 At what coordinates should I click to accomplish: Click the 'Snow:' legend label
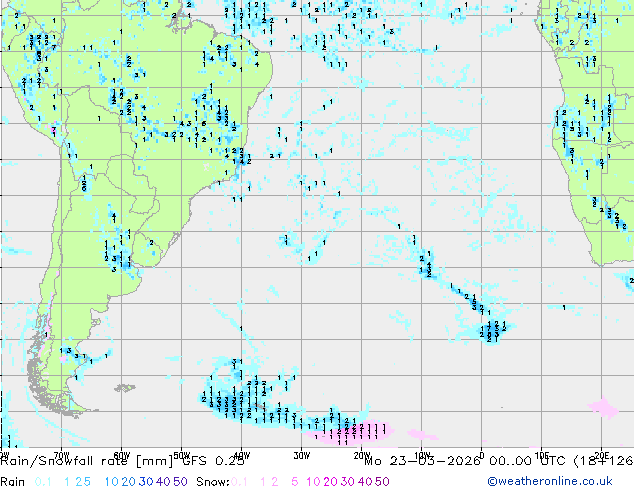click(213, 482)
